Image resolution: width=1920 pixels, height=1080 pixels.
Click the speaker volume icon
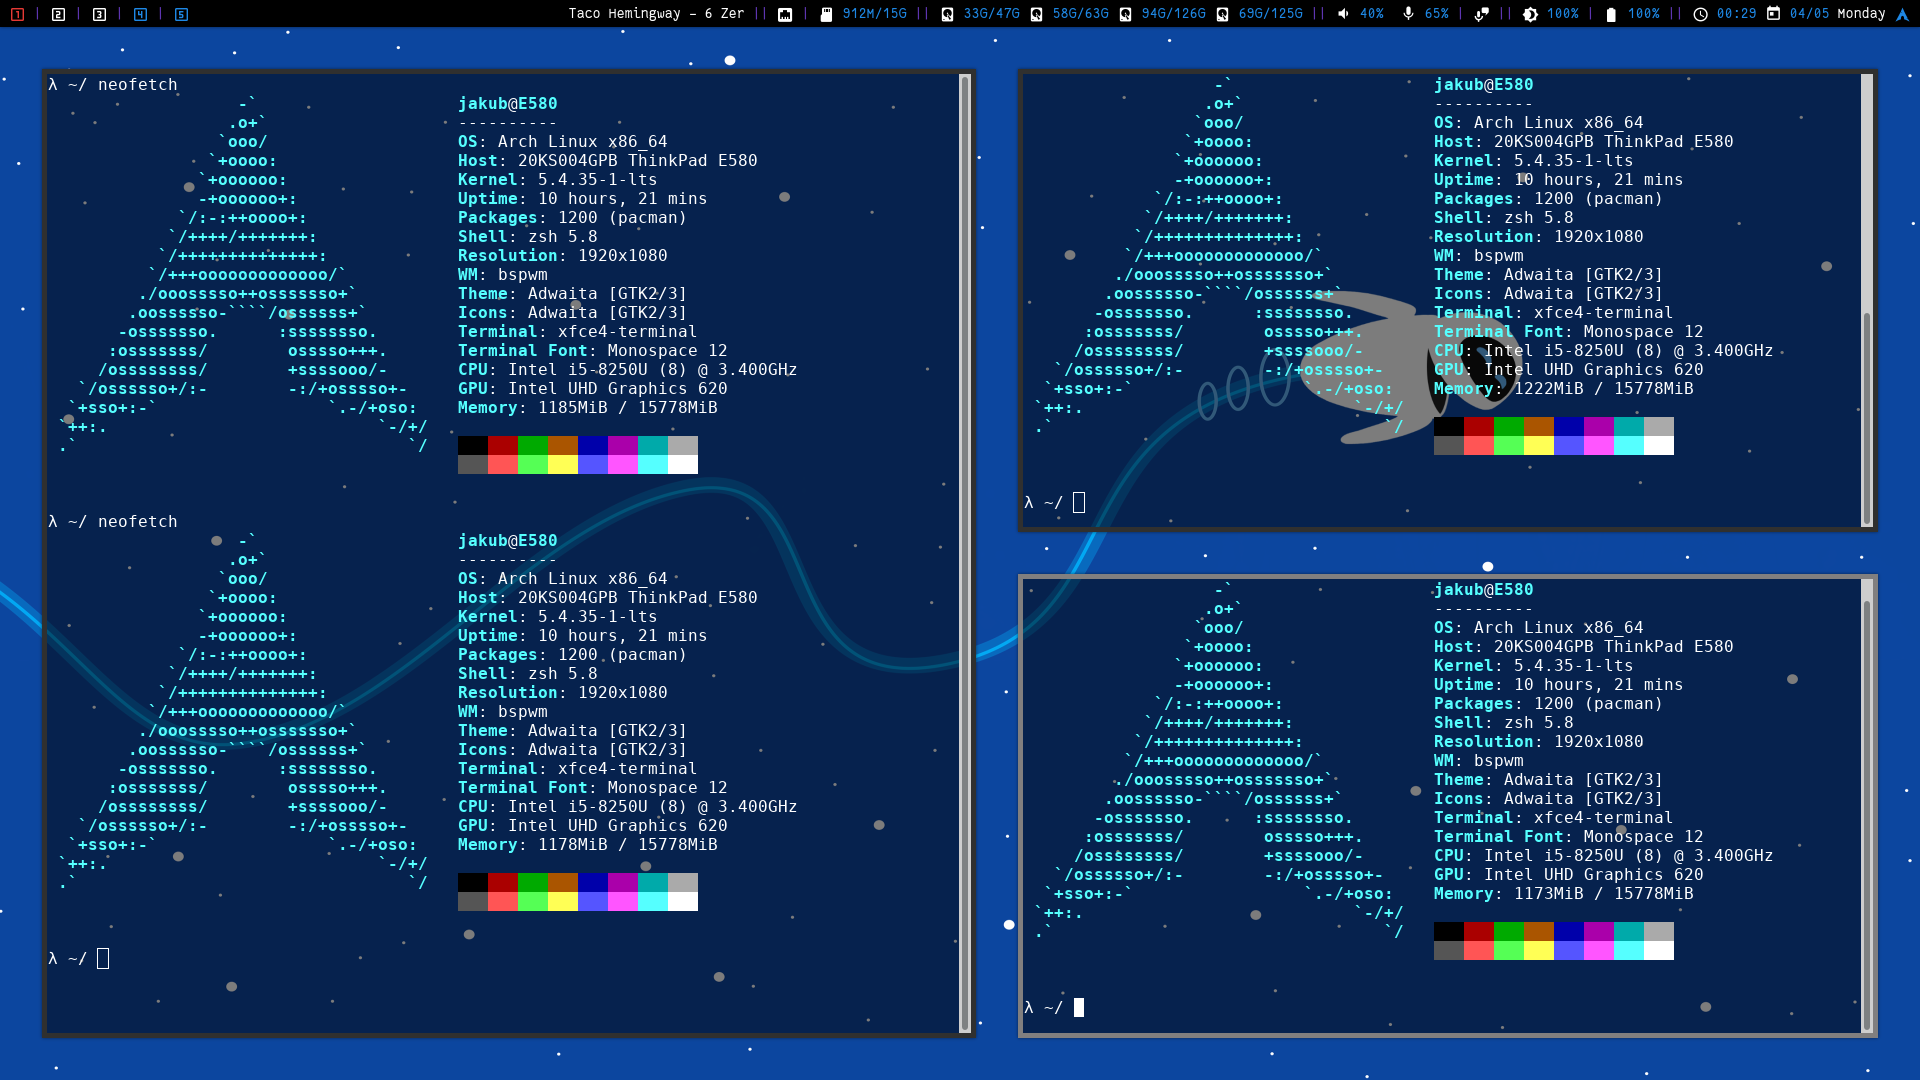point(1343,14)
